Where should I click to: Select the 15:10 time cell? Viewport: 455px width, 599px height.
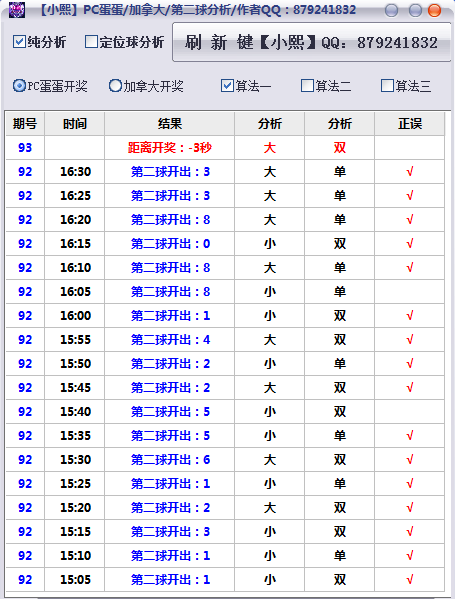(75, 555)
